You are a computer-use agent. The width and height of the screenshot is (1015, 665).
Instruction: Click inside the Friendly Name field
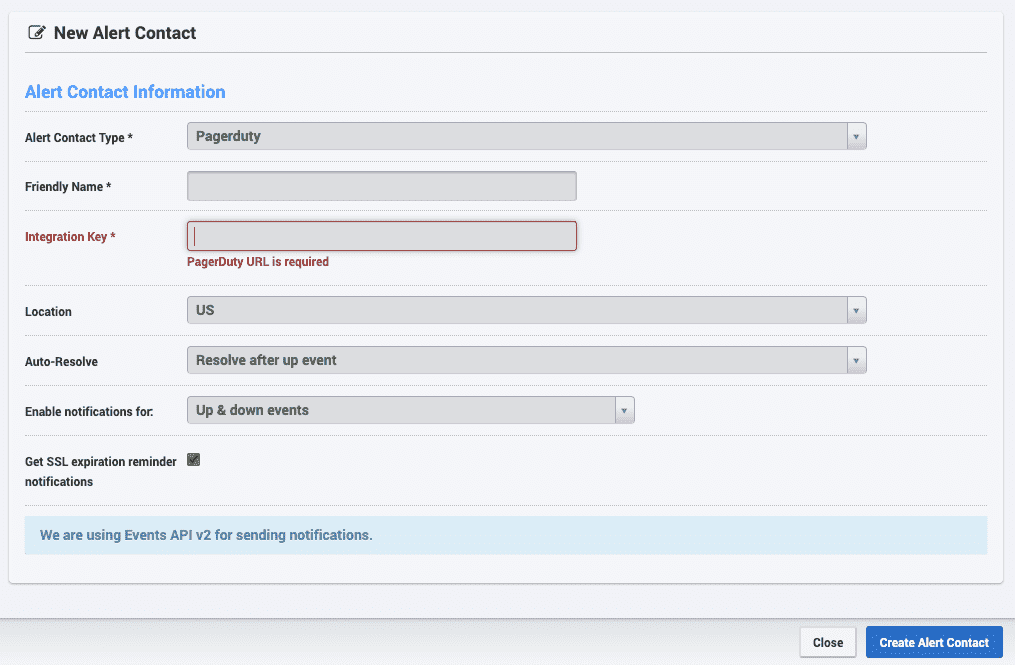(381, 185)
